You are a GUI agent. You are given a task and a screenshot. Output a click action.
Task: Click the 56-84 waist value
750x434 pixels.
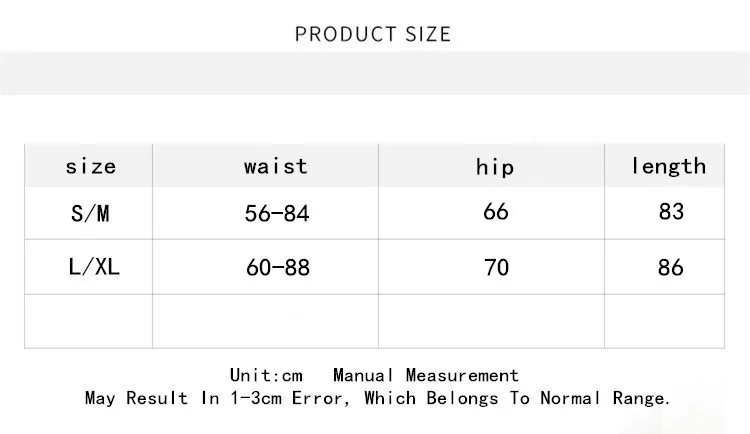click(277, 213)
